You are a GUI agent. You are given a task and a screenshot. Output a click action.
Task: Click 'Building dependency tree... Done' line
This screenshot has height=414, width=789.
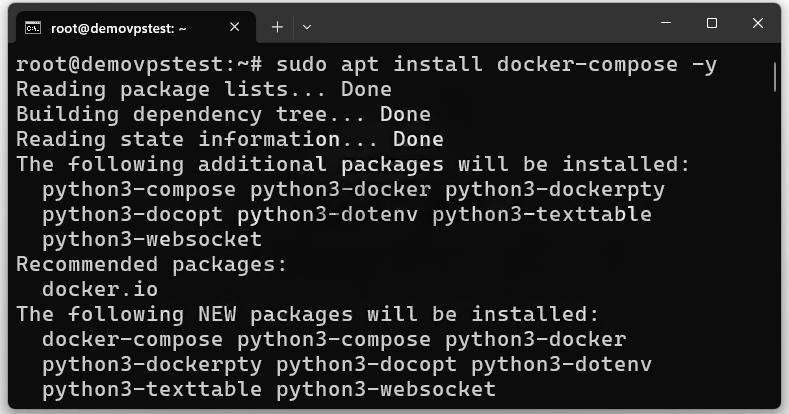(223, 114)
